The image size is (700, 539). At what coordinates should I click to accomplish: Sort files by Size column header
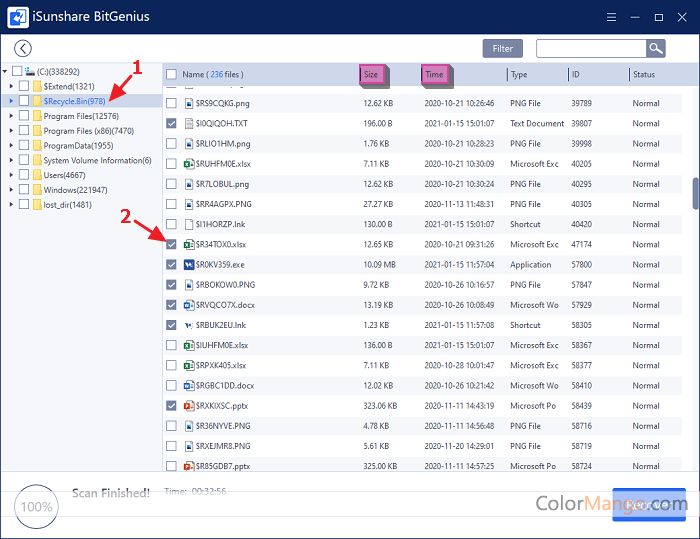[371, 75]
